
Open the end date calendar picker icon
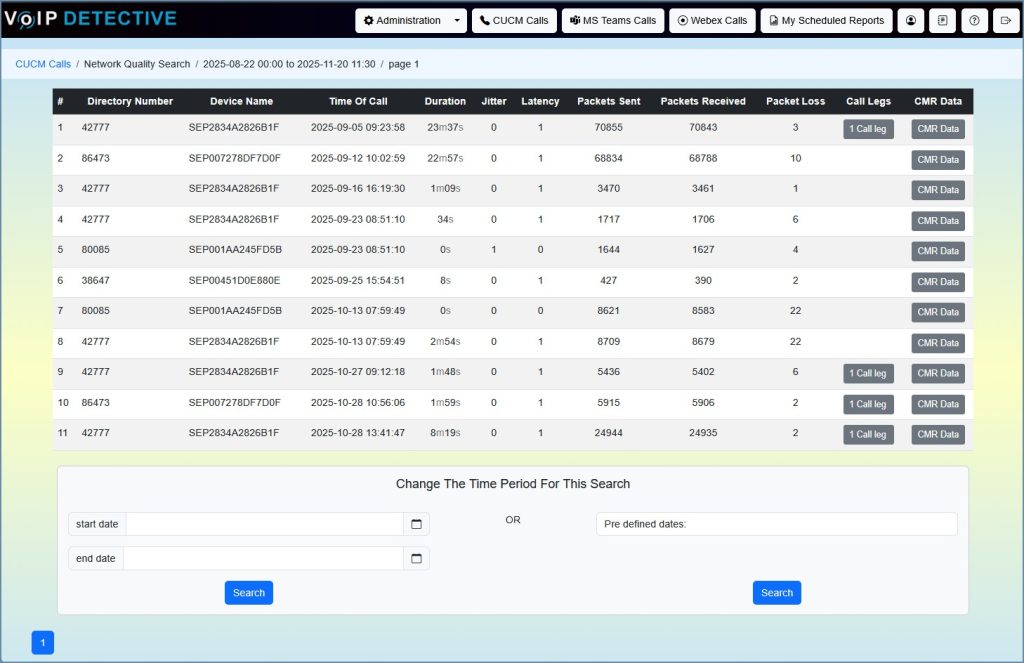coord(416,558)
